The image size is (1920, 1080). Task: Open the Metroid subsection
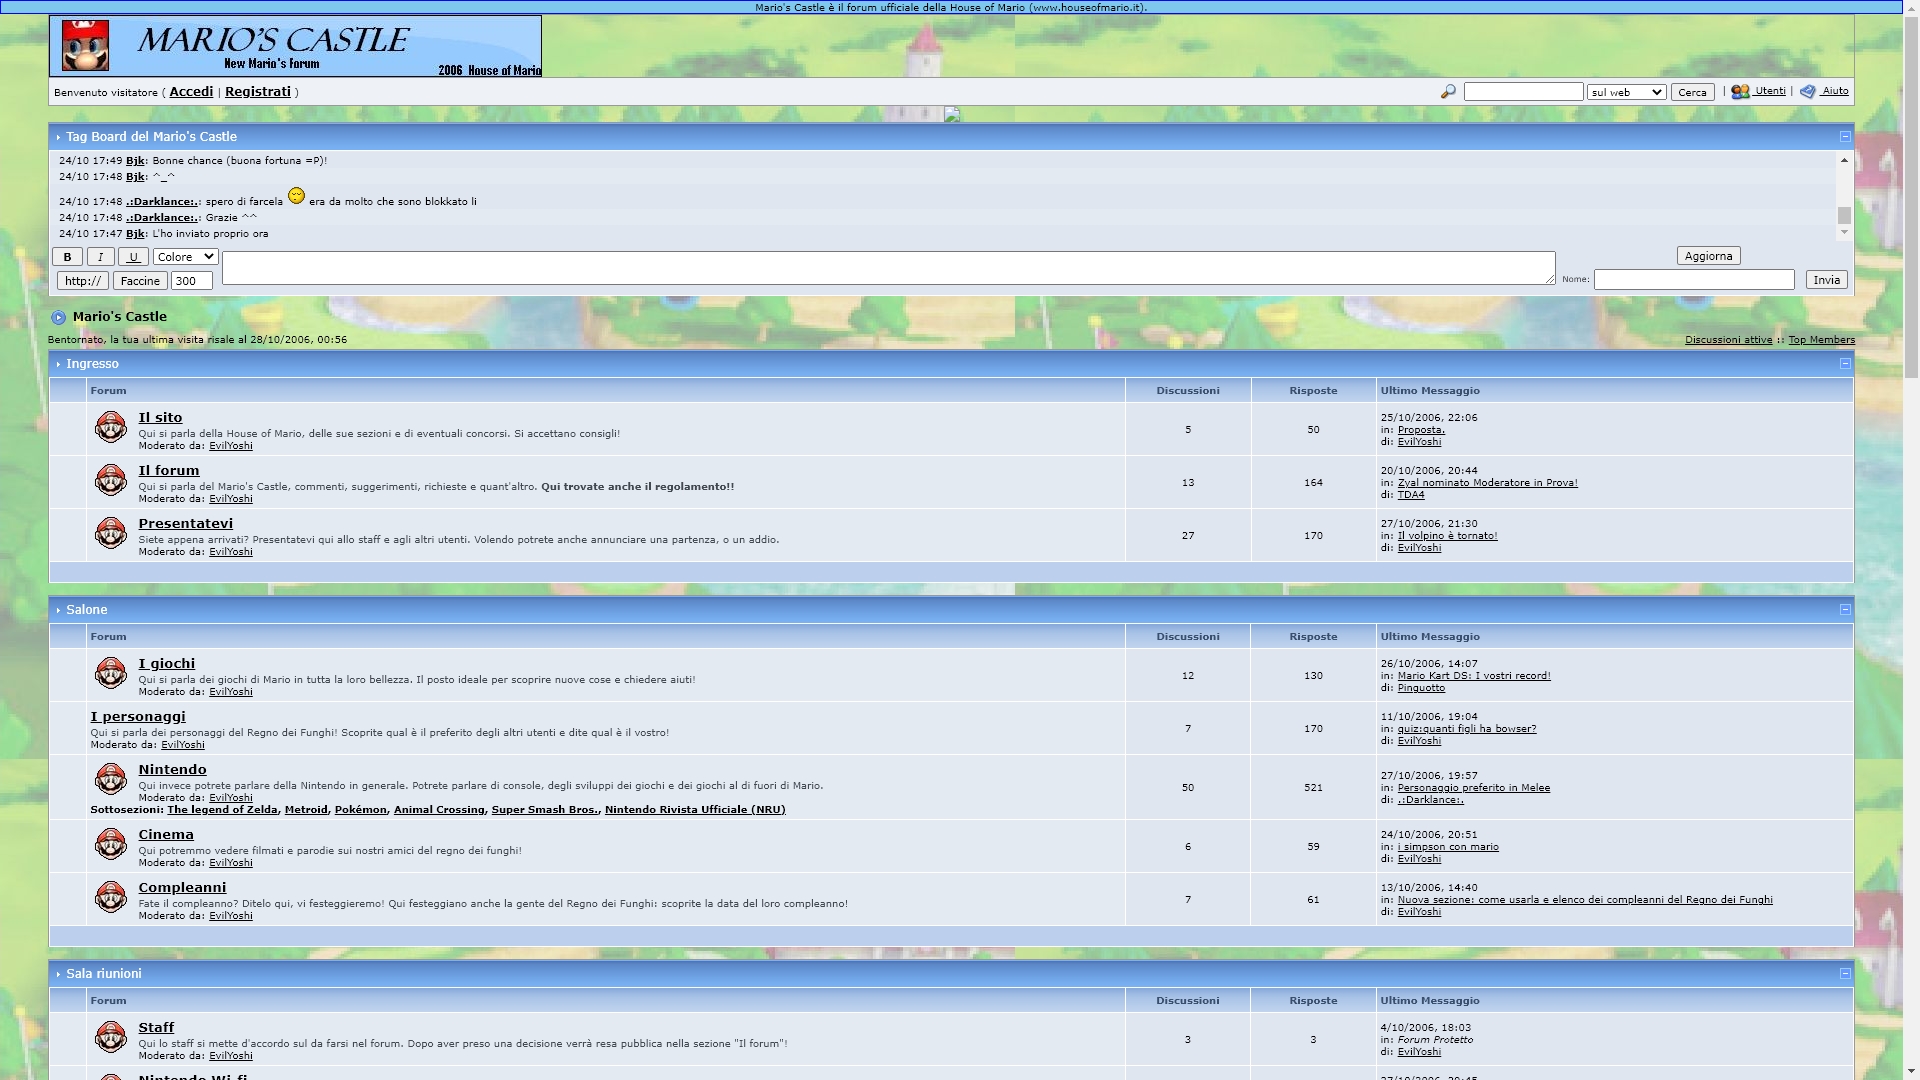coord(306,810)
